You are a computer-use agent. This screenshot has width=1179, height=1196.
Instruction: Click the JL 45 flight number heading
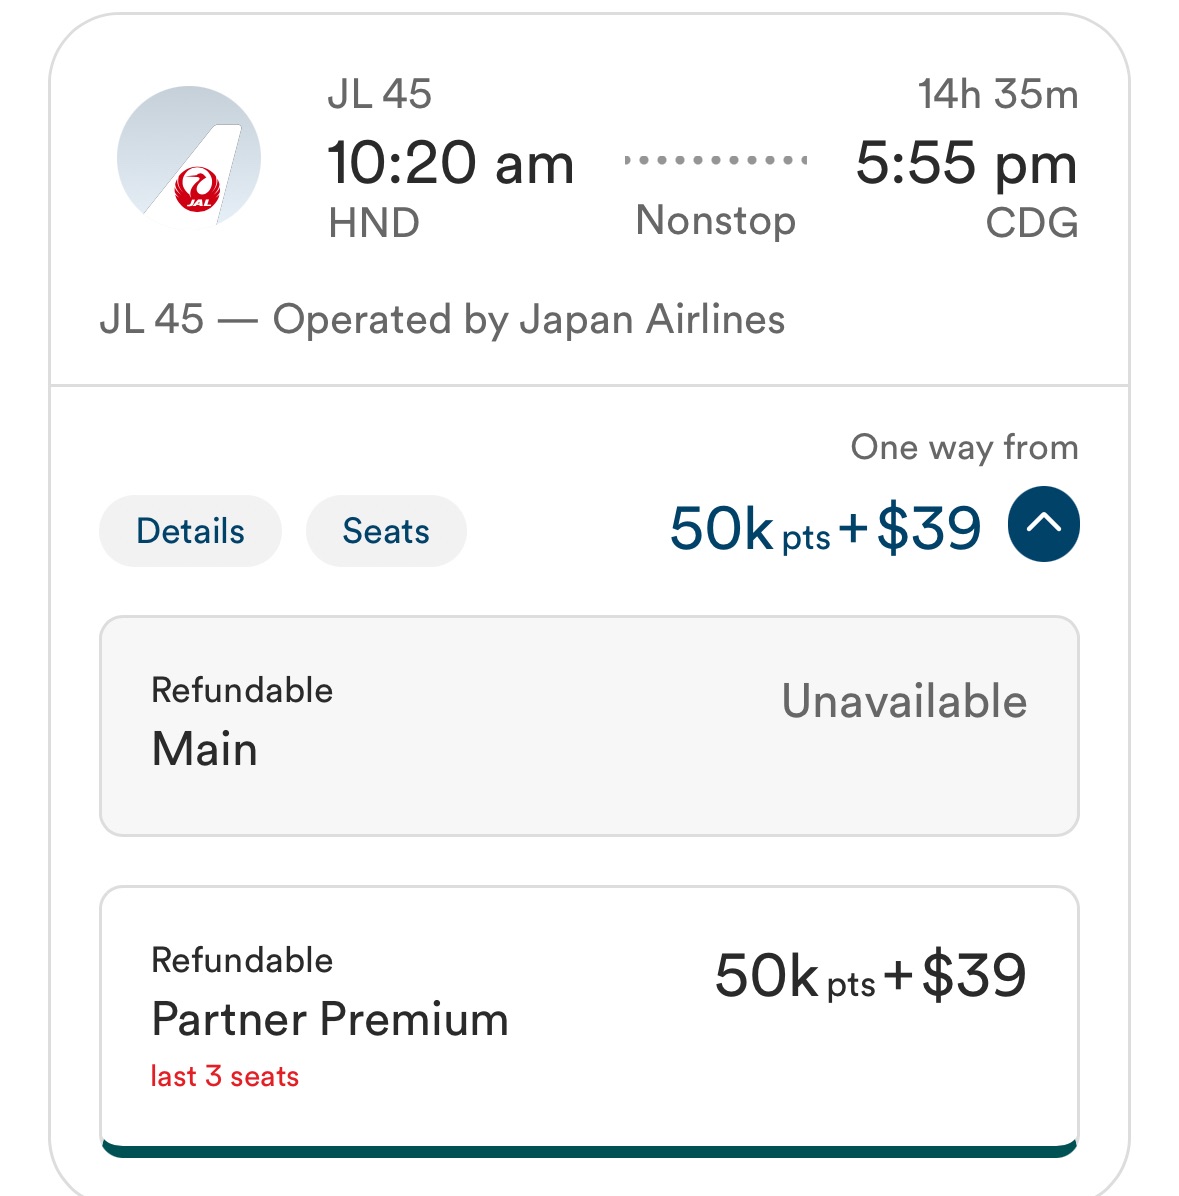[x=380, y=95]
